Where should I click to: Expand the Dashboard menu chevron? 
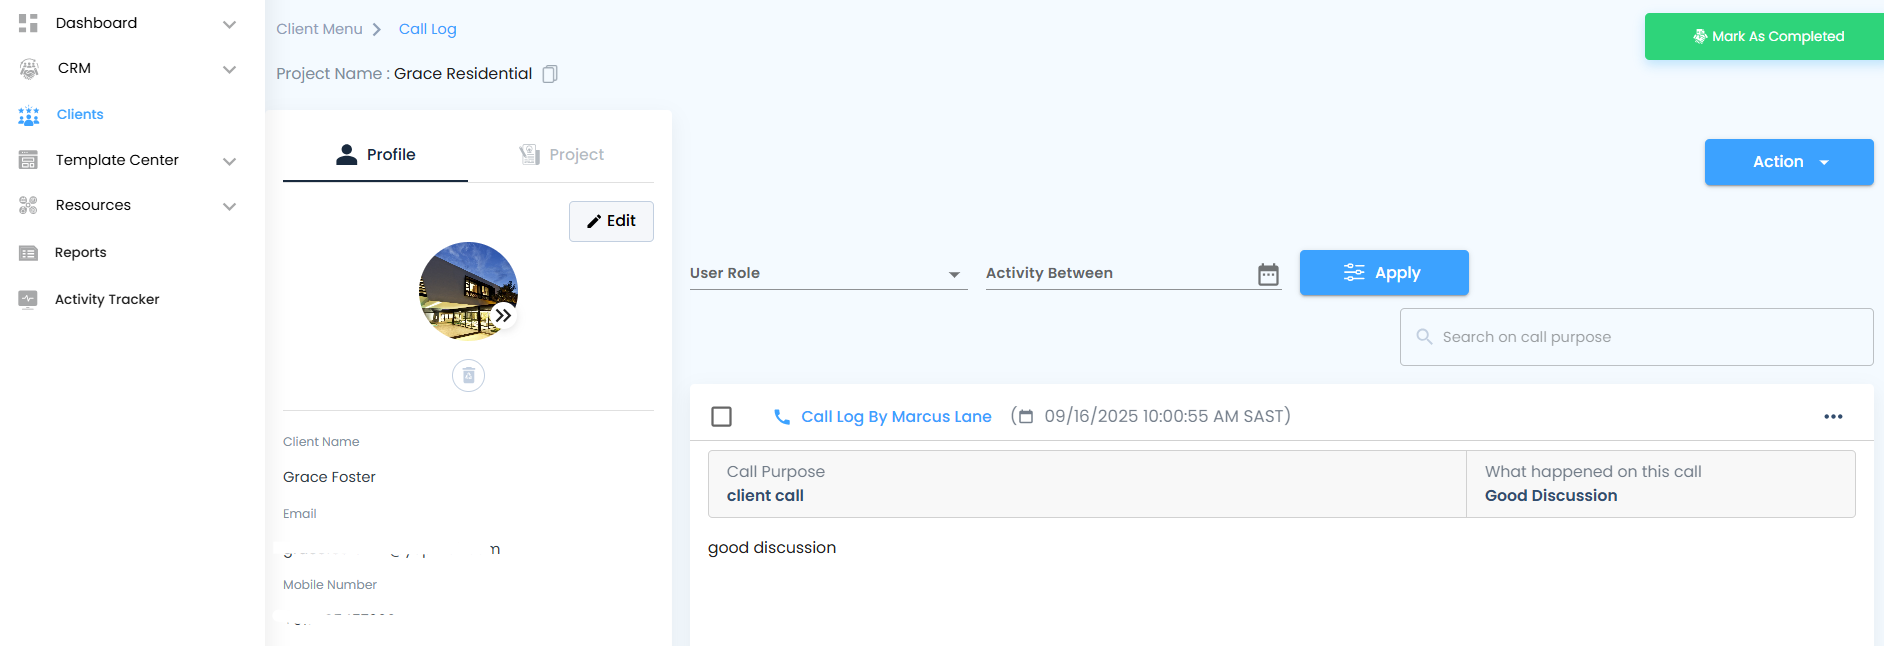pos(229,24)
